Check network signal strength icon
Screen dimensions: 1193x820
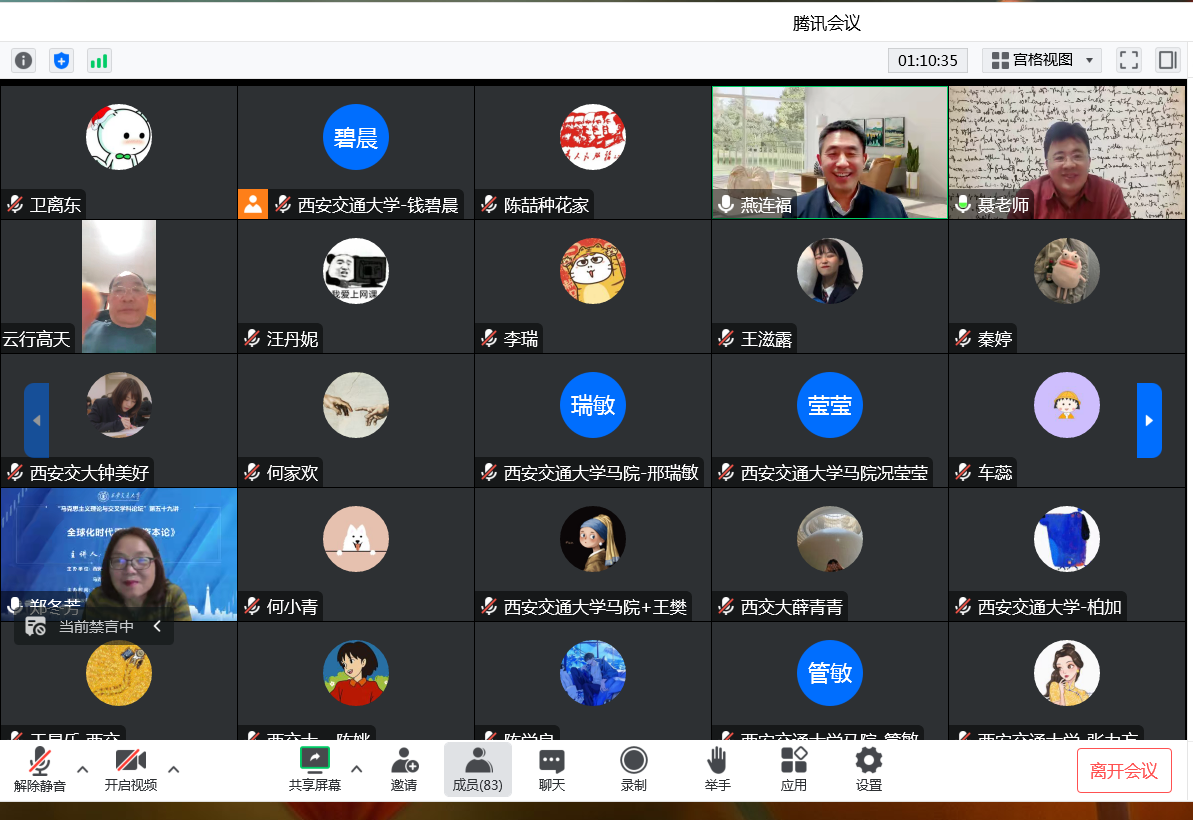click(x=99, y=60)
